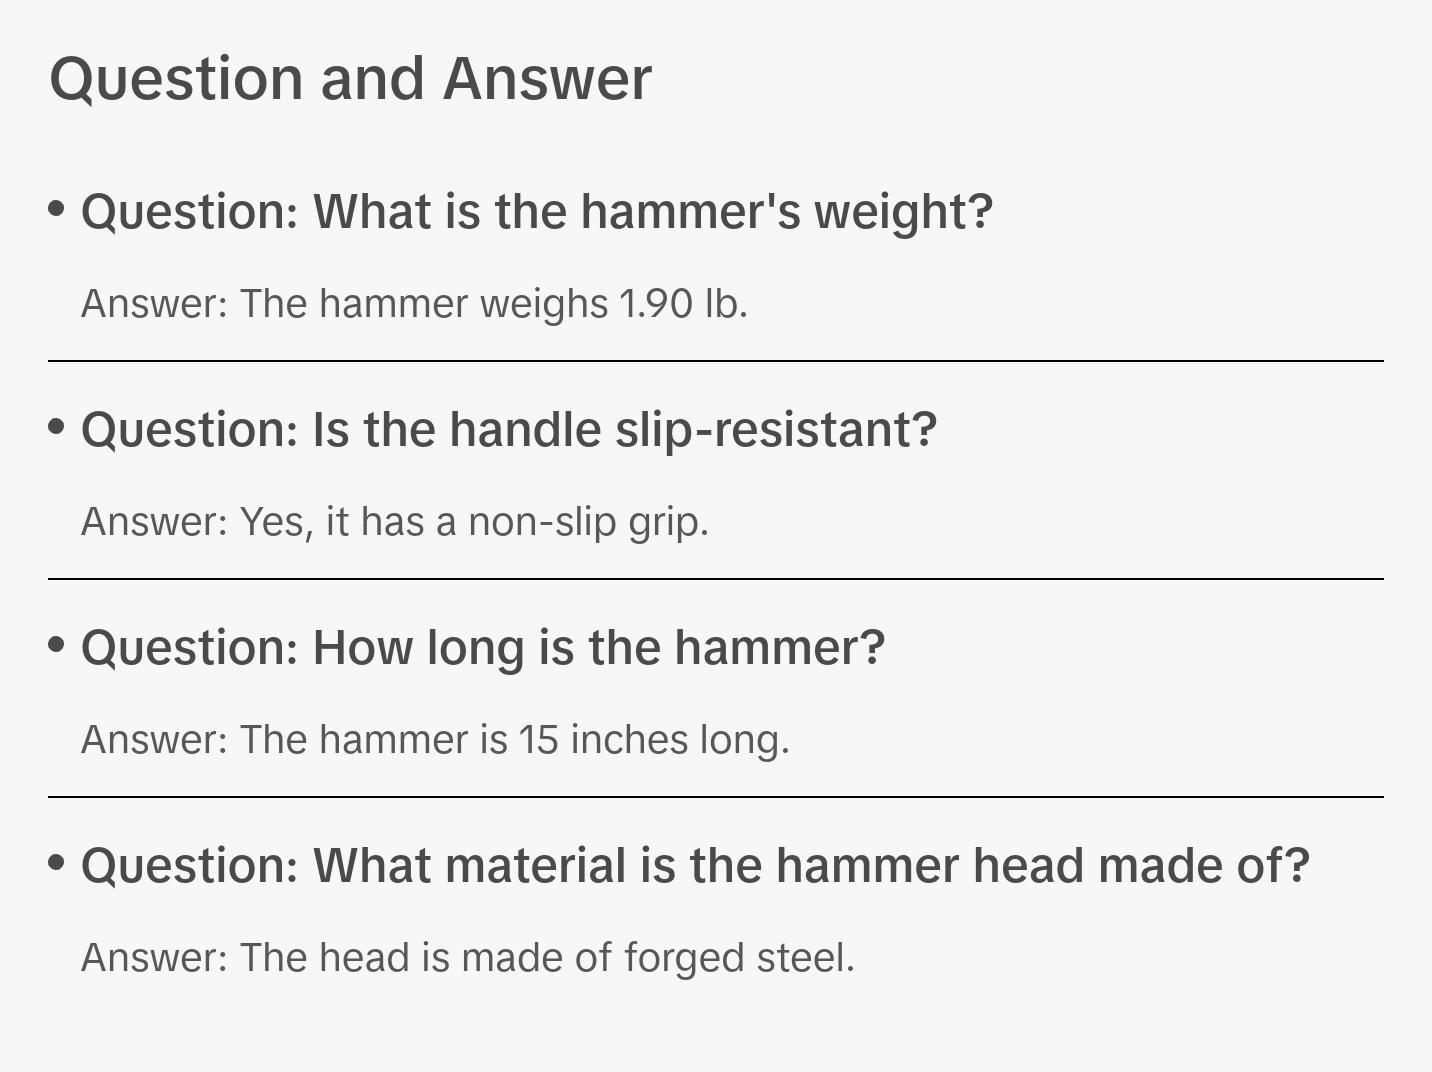Select the hammer's weight question
The height and width of the screenshot is (1072, 1432).
(x=537, y=212)
